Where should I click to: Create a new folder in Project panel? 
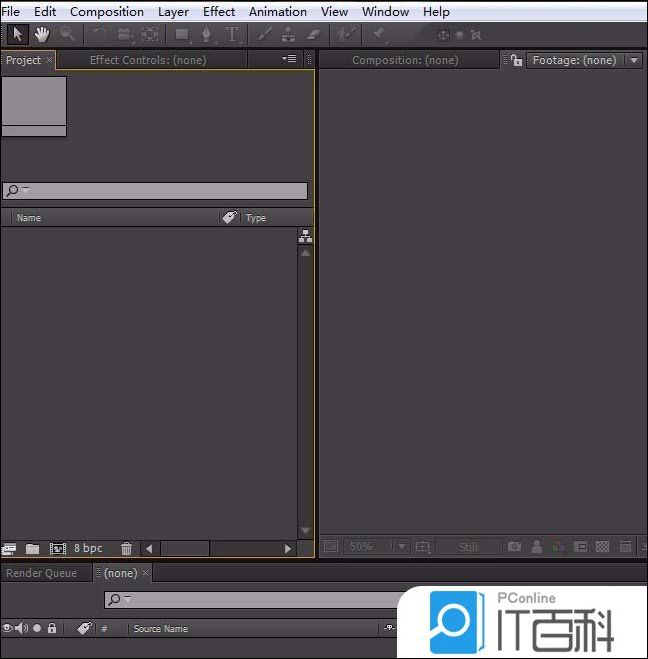point(32,548)
